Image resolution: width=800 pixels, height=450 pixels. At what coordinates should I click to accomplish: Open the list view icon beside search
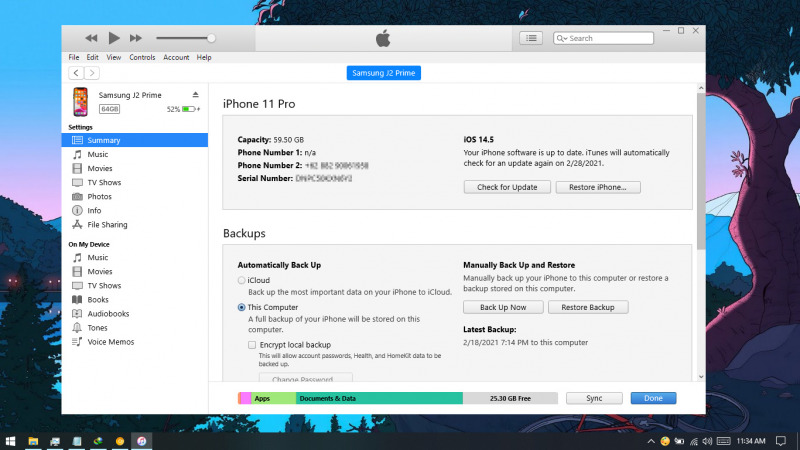(x=531, y=38)
